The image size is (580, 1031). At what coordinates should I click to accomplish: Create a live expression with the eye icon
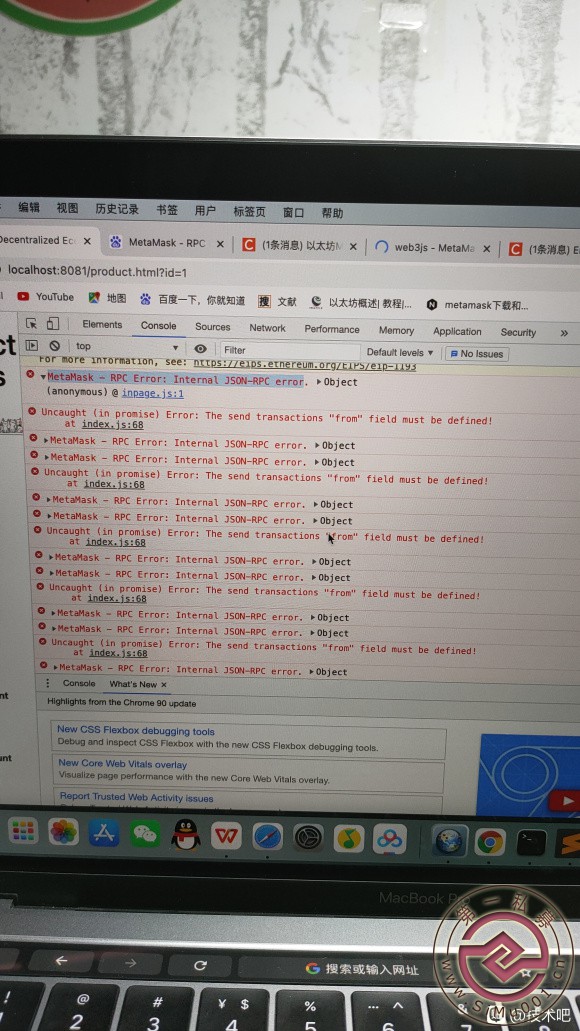pyautogui.click(x=201, y=348)
